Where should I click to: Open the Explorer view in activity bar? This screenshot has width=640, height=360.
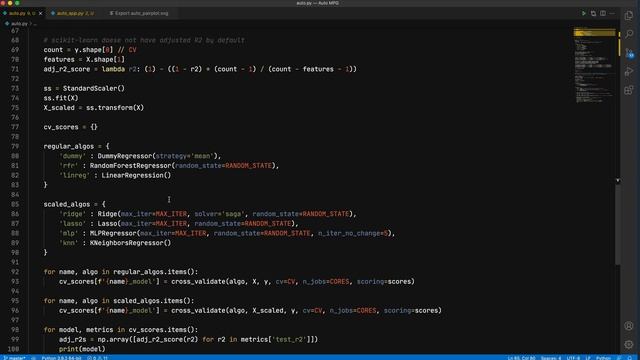click(629, 16)
